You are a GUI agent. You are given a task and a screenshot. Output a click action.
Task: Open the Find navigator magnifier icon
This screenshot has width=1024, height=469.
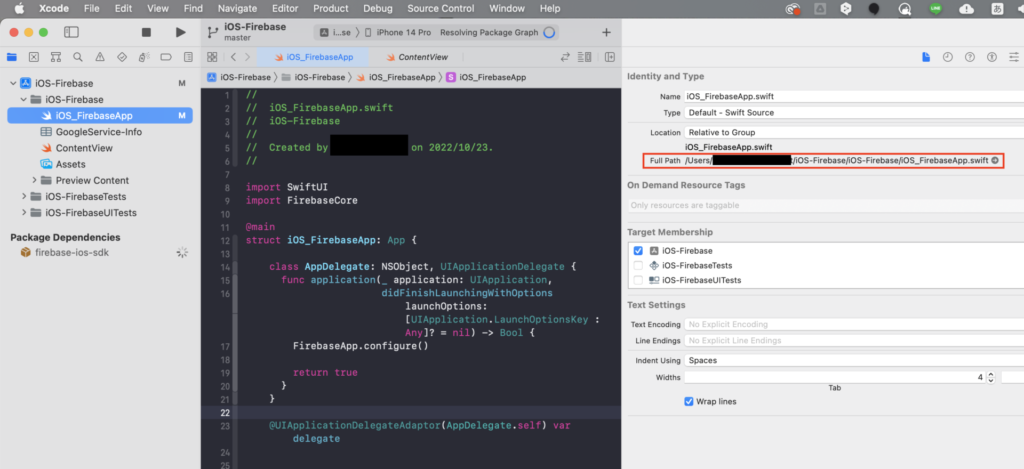point(78,57)
